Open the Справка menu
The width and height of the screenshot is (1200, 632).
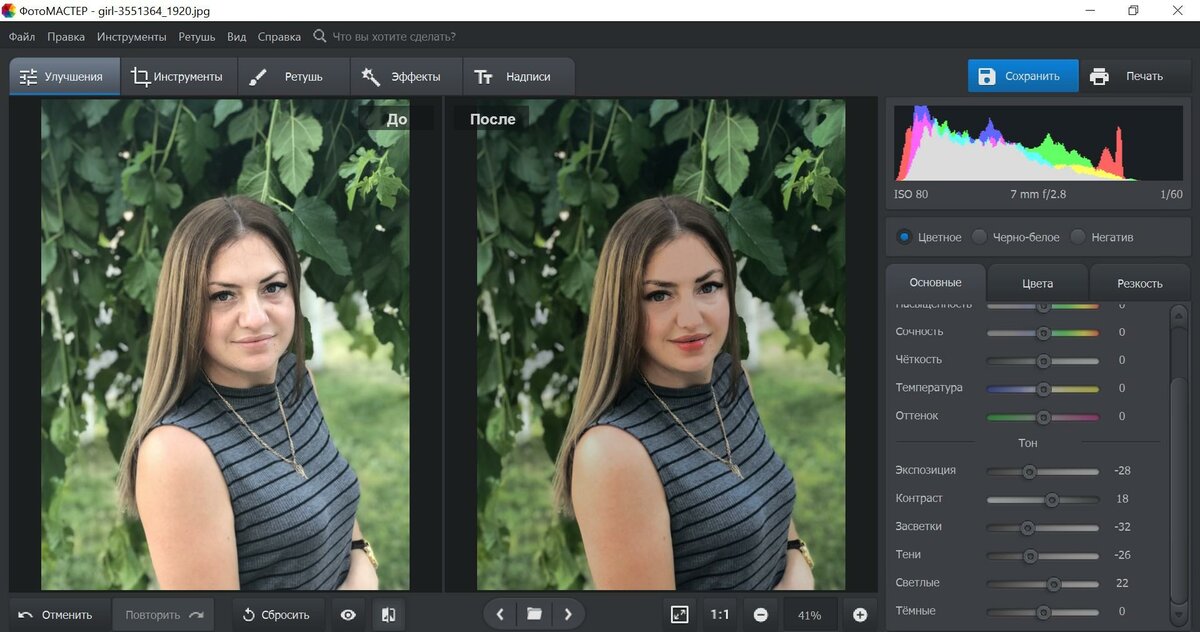(279, 37)
